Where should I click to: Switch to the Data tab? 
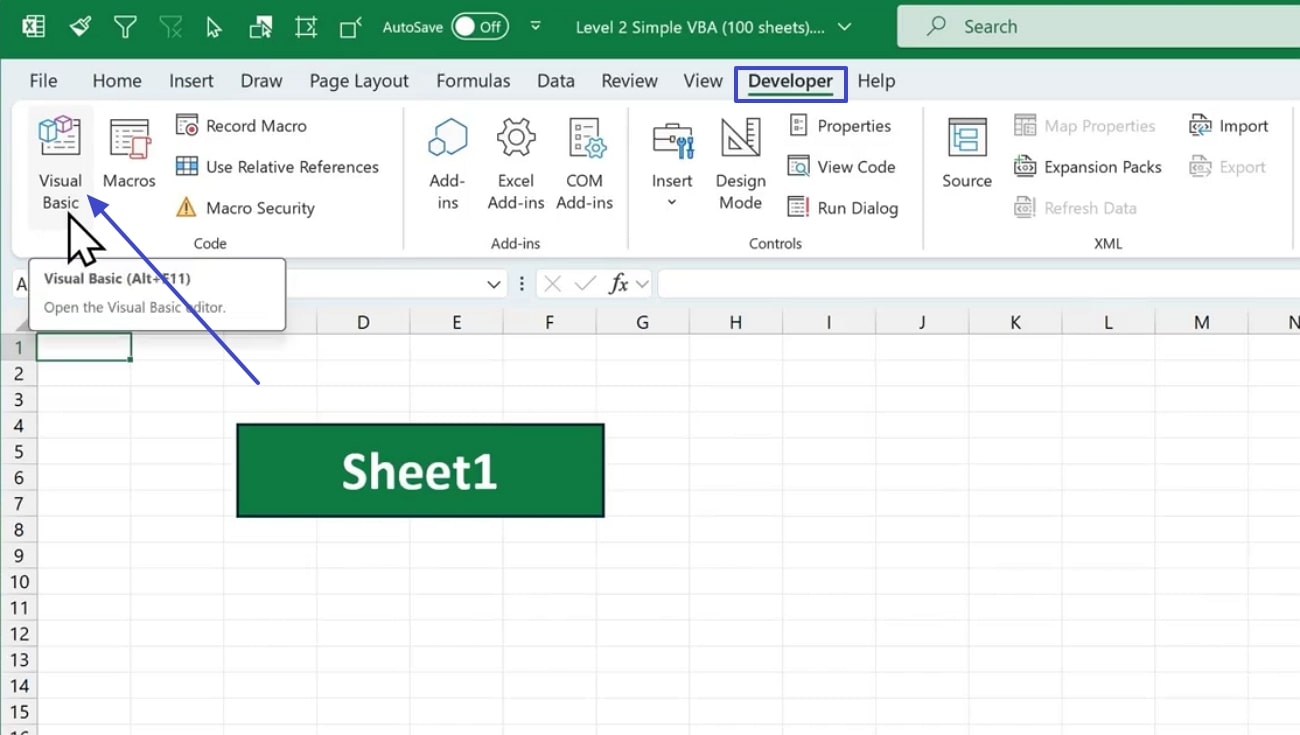click(x=556, y=81)
